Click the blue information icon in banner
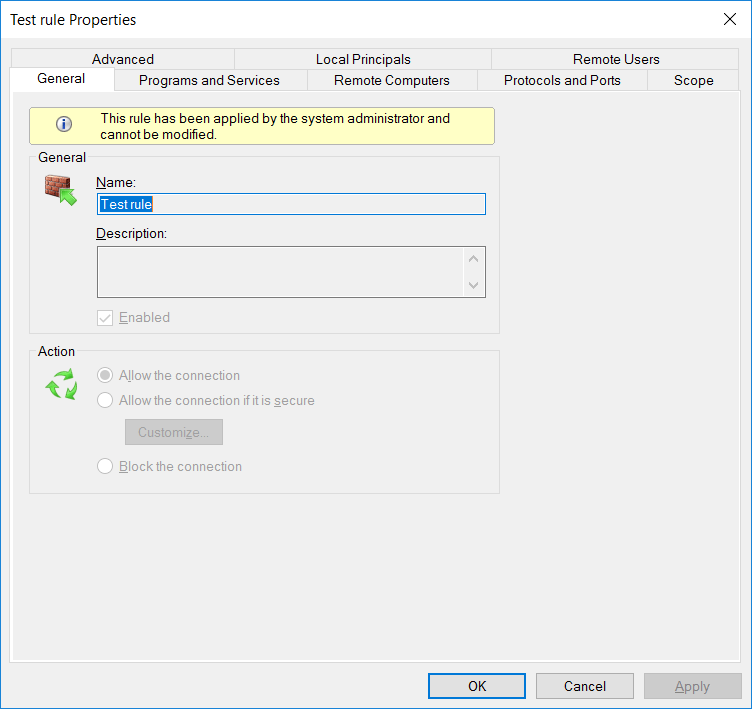 (x=64, y=124)
